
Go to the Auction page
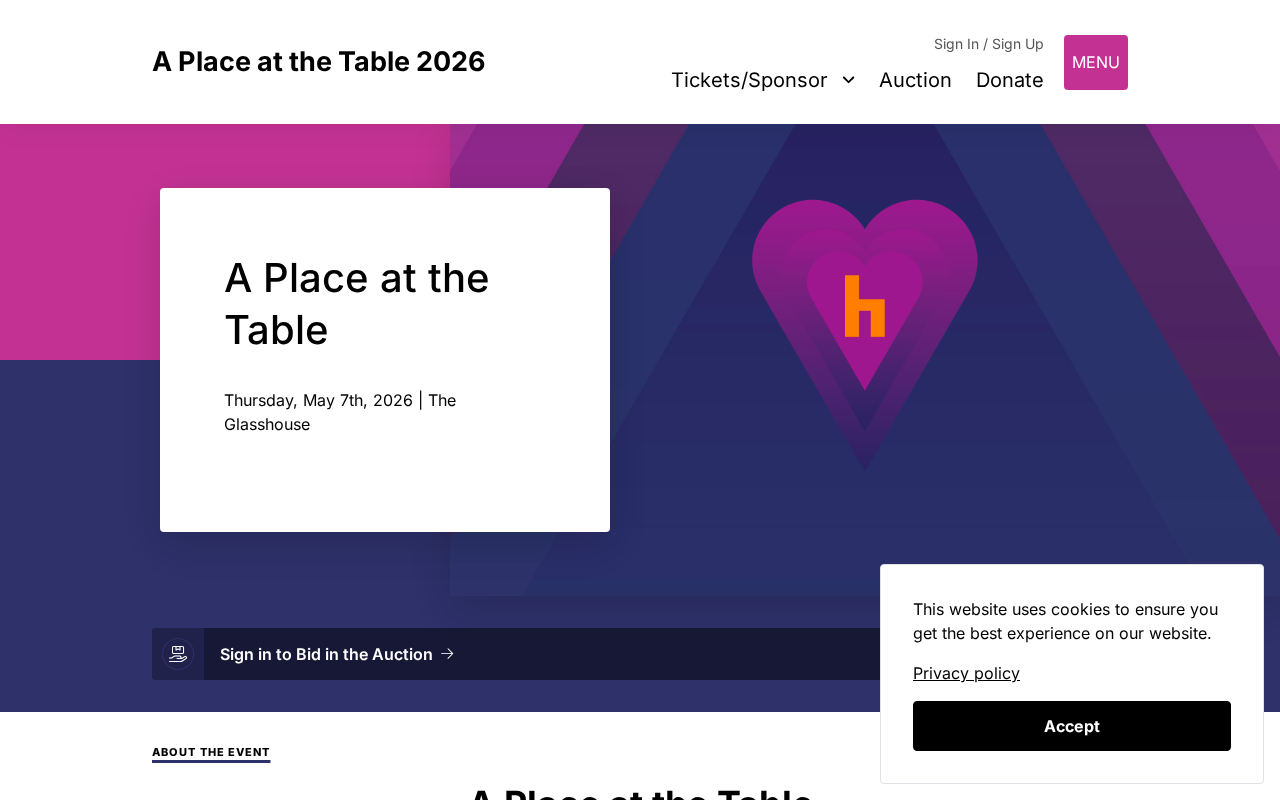click(x=915, y=80)
